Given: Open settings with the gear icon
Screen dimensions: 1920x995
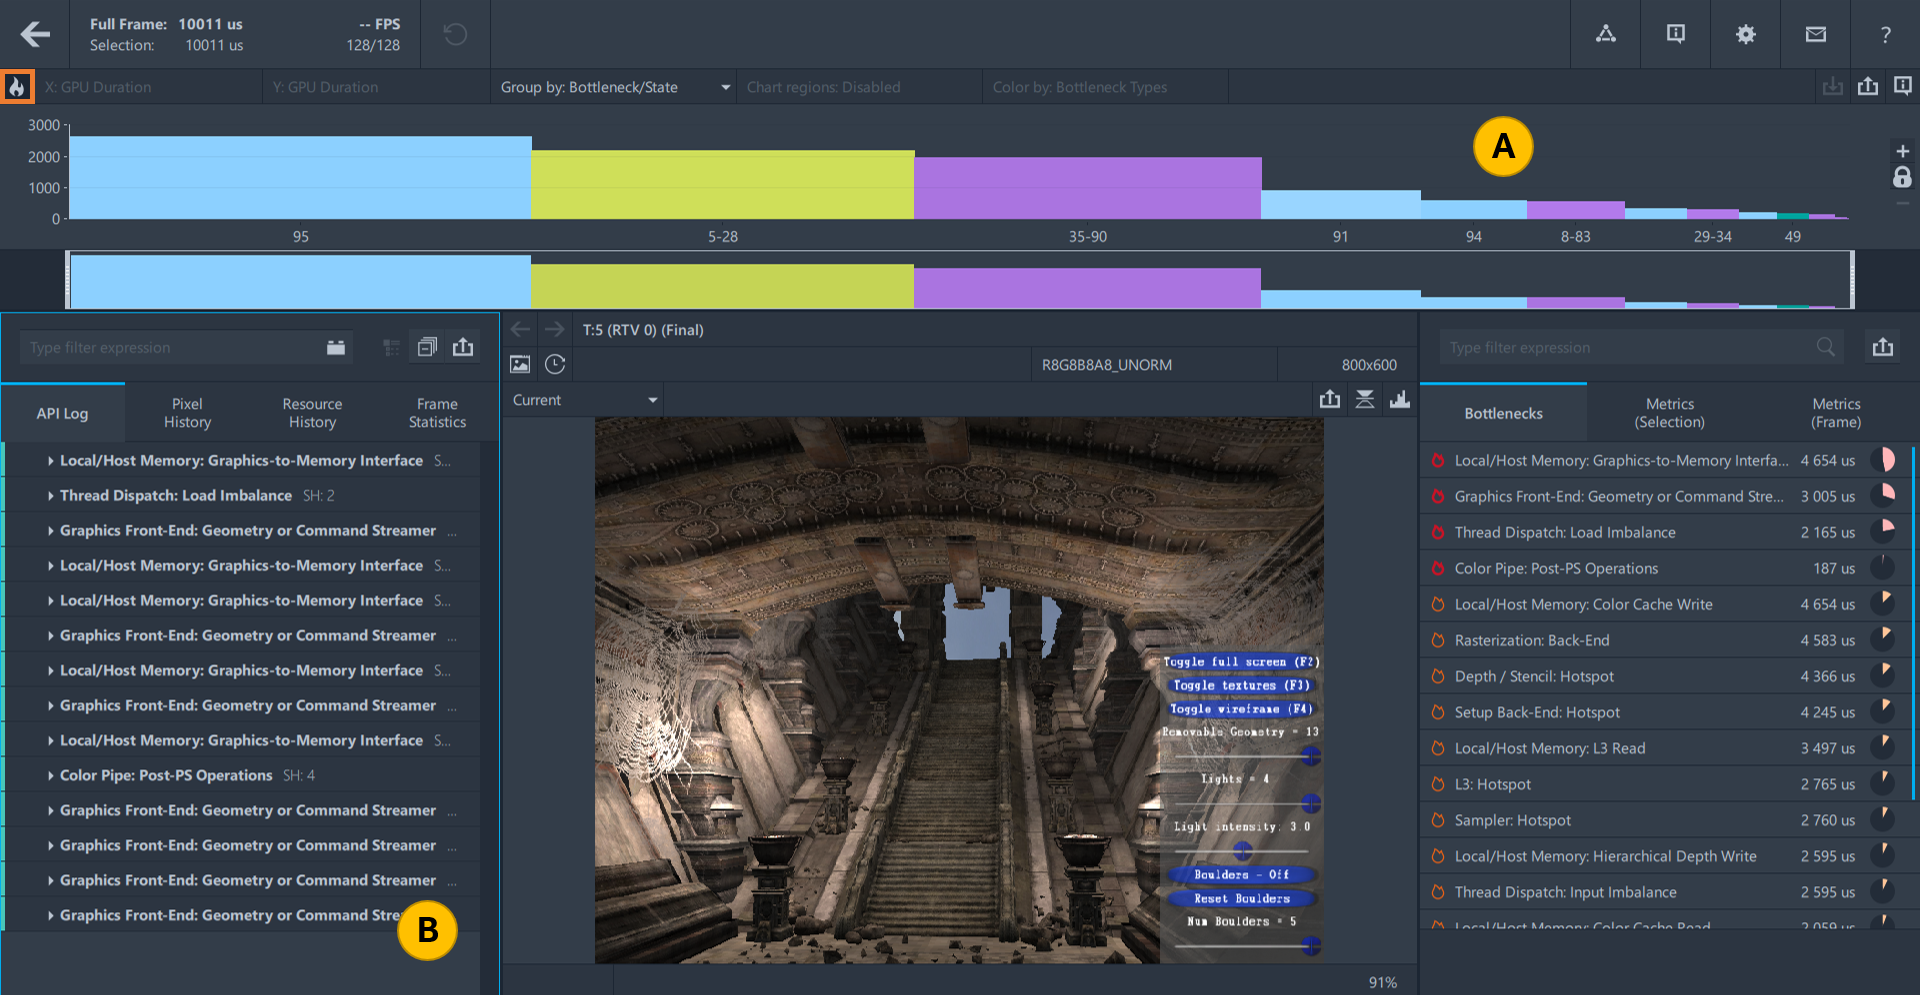Looking at the screenshot, I should tap(1745, 34).
